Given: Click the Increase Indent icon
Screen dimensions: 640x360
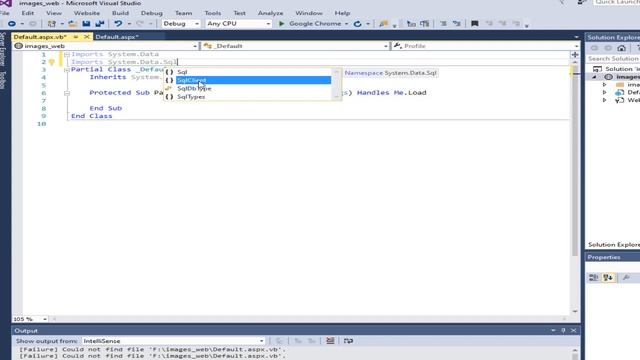Looking at the screenshot, I should (x=424, y=24).
